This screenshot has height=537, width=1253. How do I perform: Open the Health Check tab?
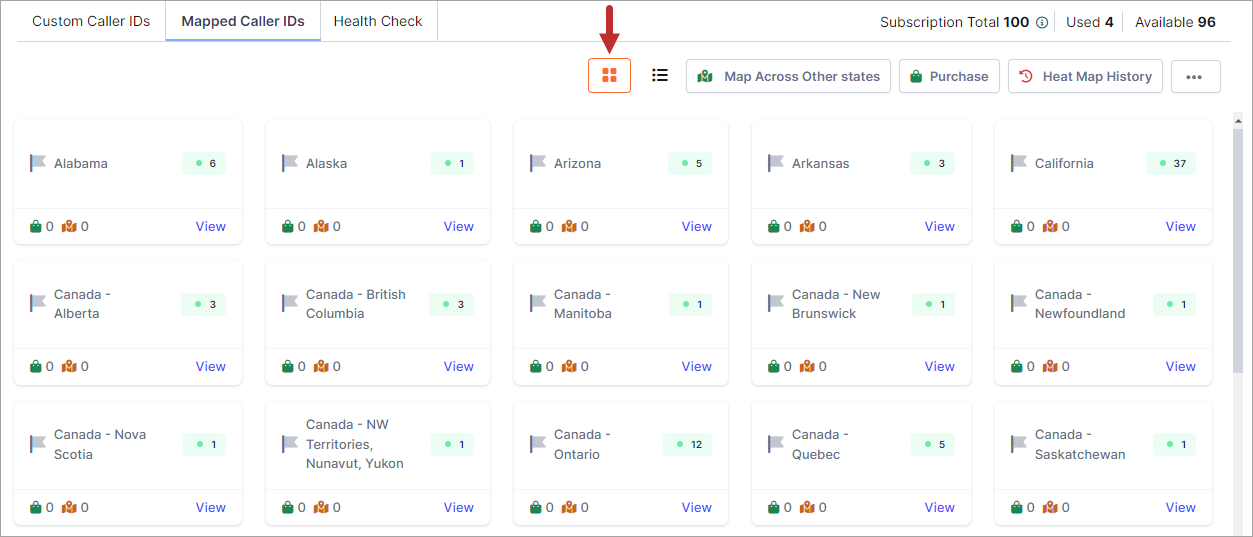378,21
